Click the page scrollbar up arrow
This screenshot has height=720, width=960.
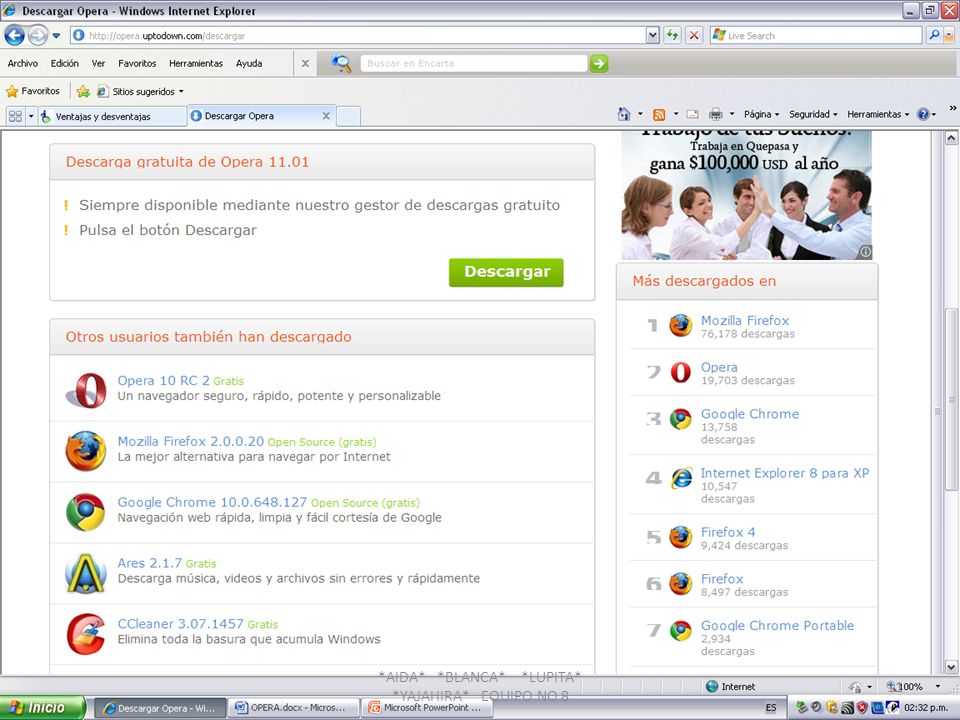(951, 138)
